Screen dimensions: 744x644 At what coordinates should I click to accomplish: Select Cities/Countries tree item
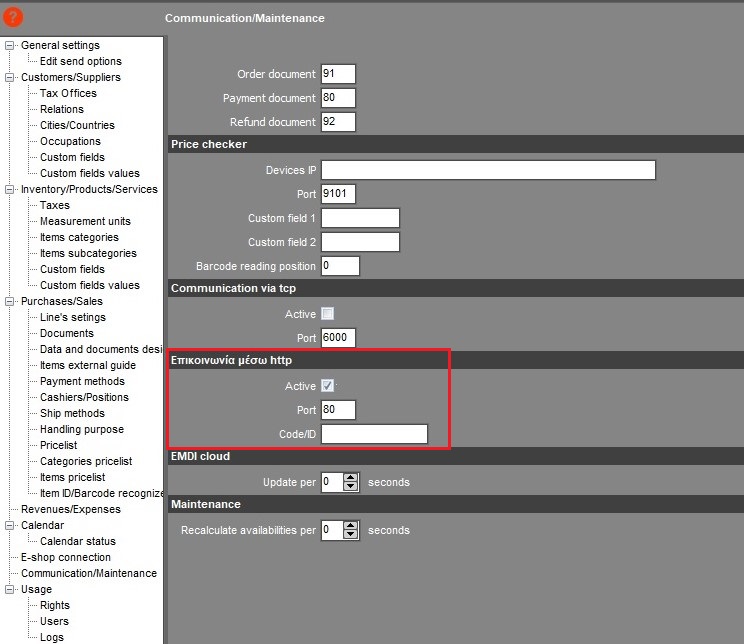click(77, 125)
